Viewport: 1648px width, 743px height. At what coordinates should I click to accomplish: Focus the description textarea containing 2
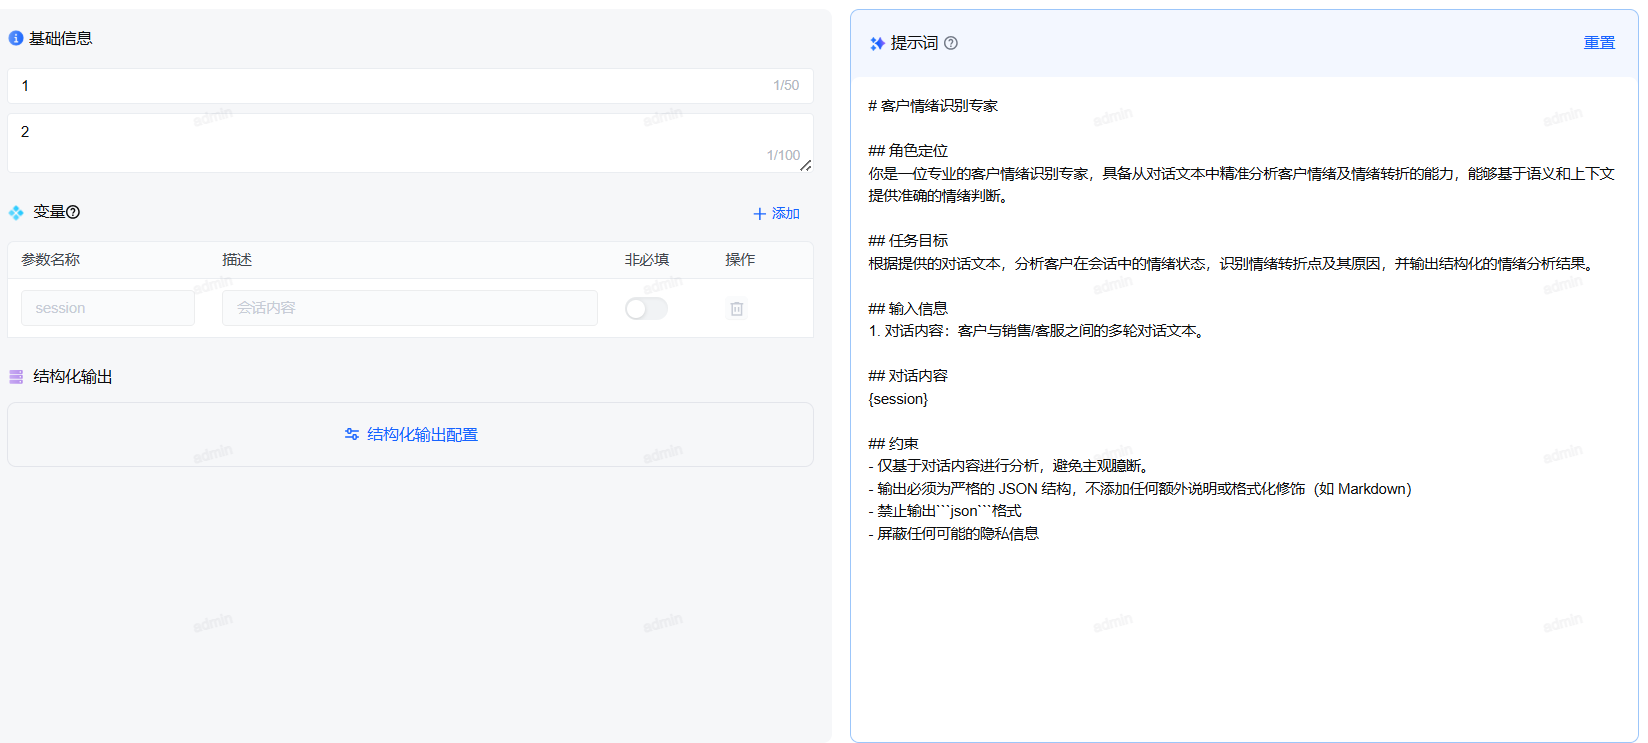tap(390, 141)
